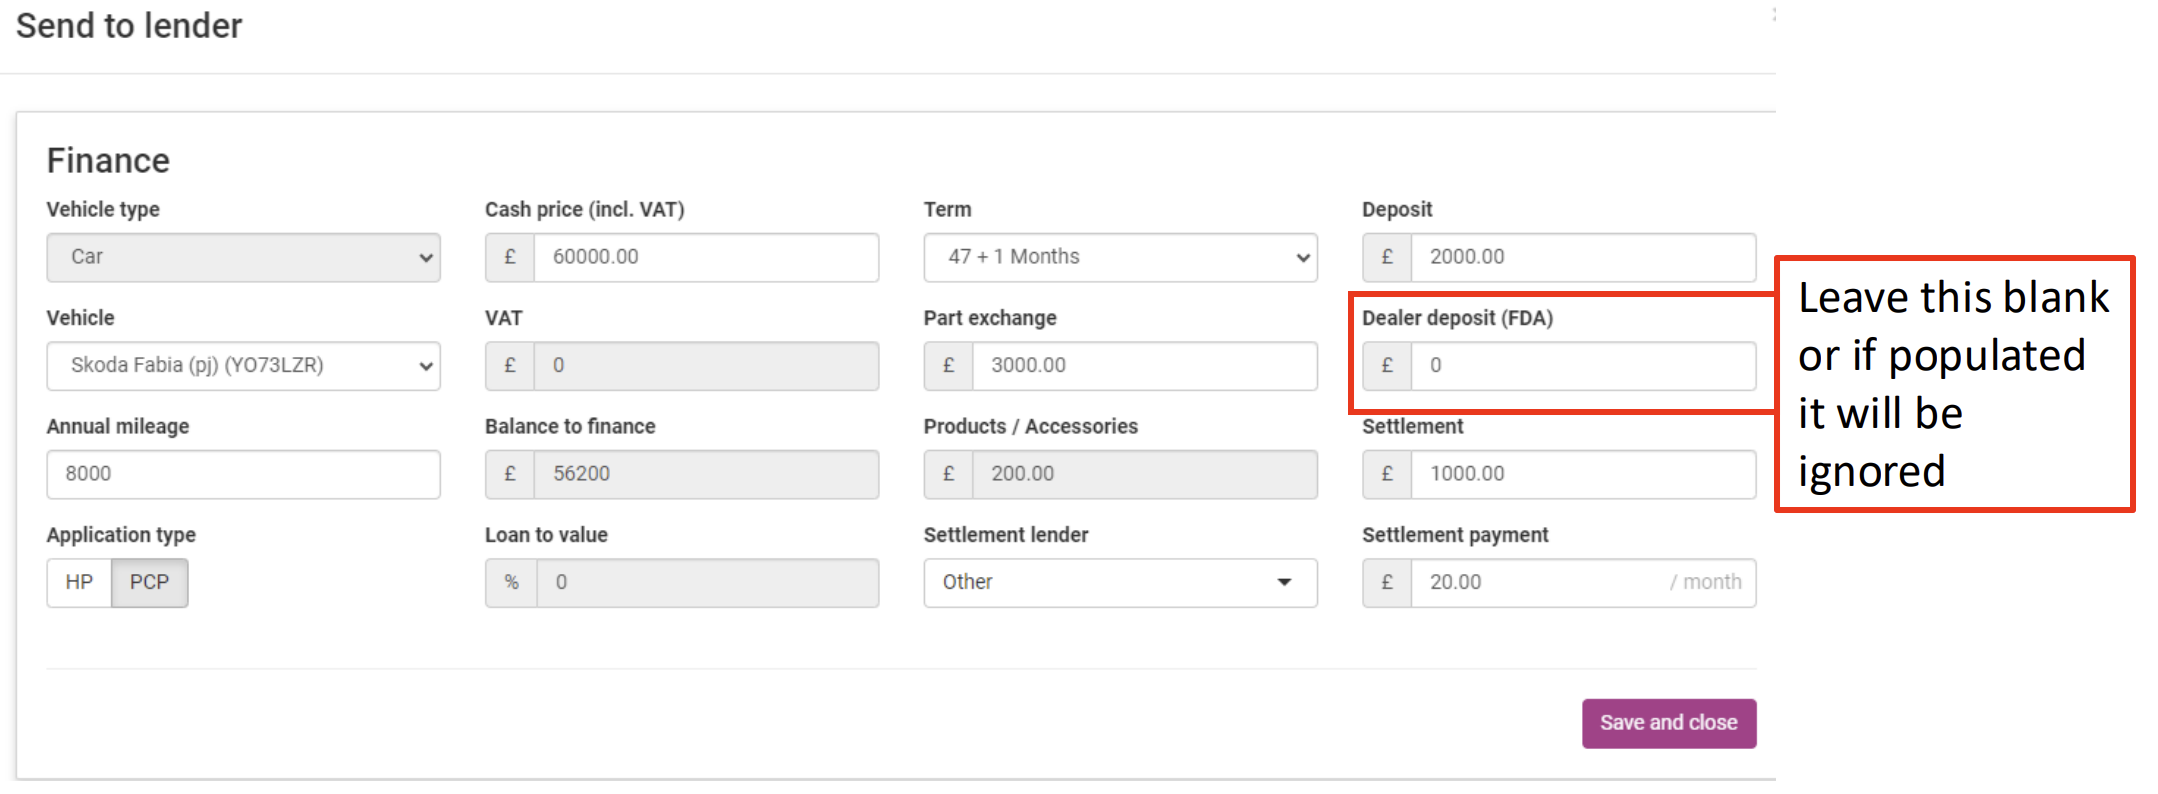Click the Balance to finance field
The image size is (2158, 794).
pyautogui.click(x=705, y=474)
